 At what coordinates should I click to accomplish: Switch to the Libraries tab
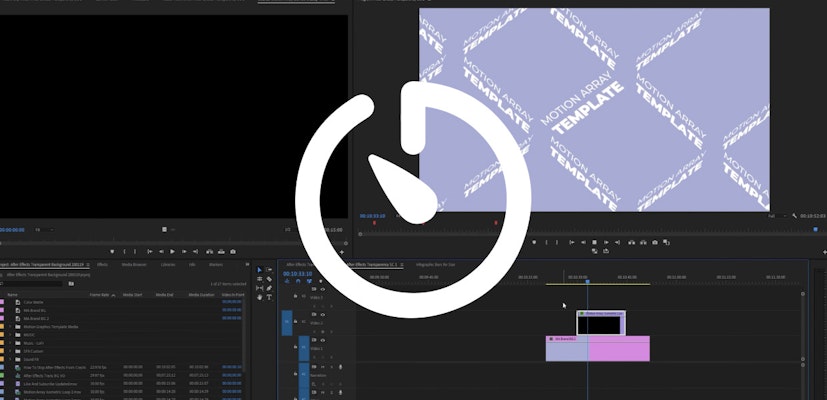tap(168, 264)
